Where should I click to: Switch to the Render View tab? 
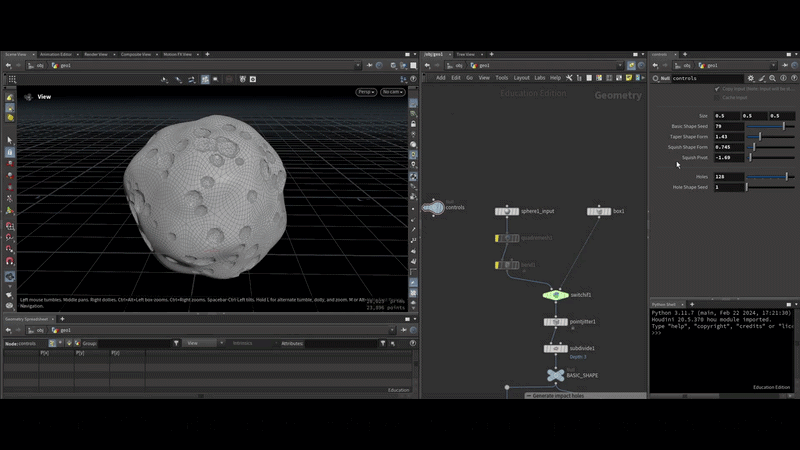click(96, 54)
